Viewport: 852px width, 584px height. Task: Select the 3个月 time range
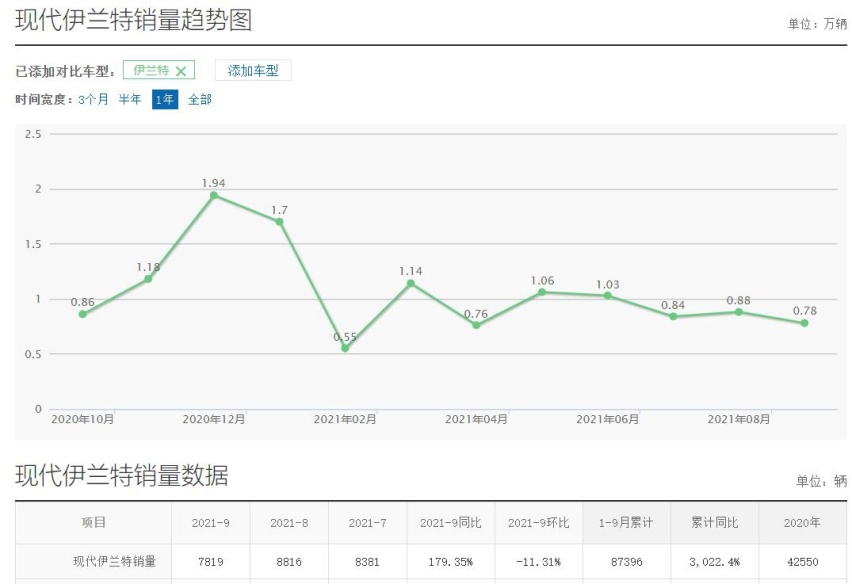pyautogui.click(x=93, y=99)
